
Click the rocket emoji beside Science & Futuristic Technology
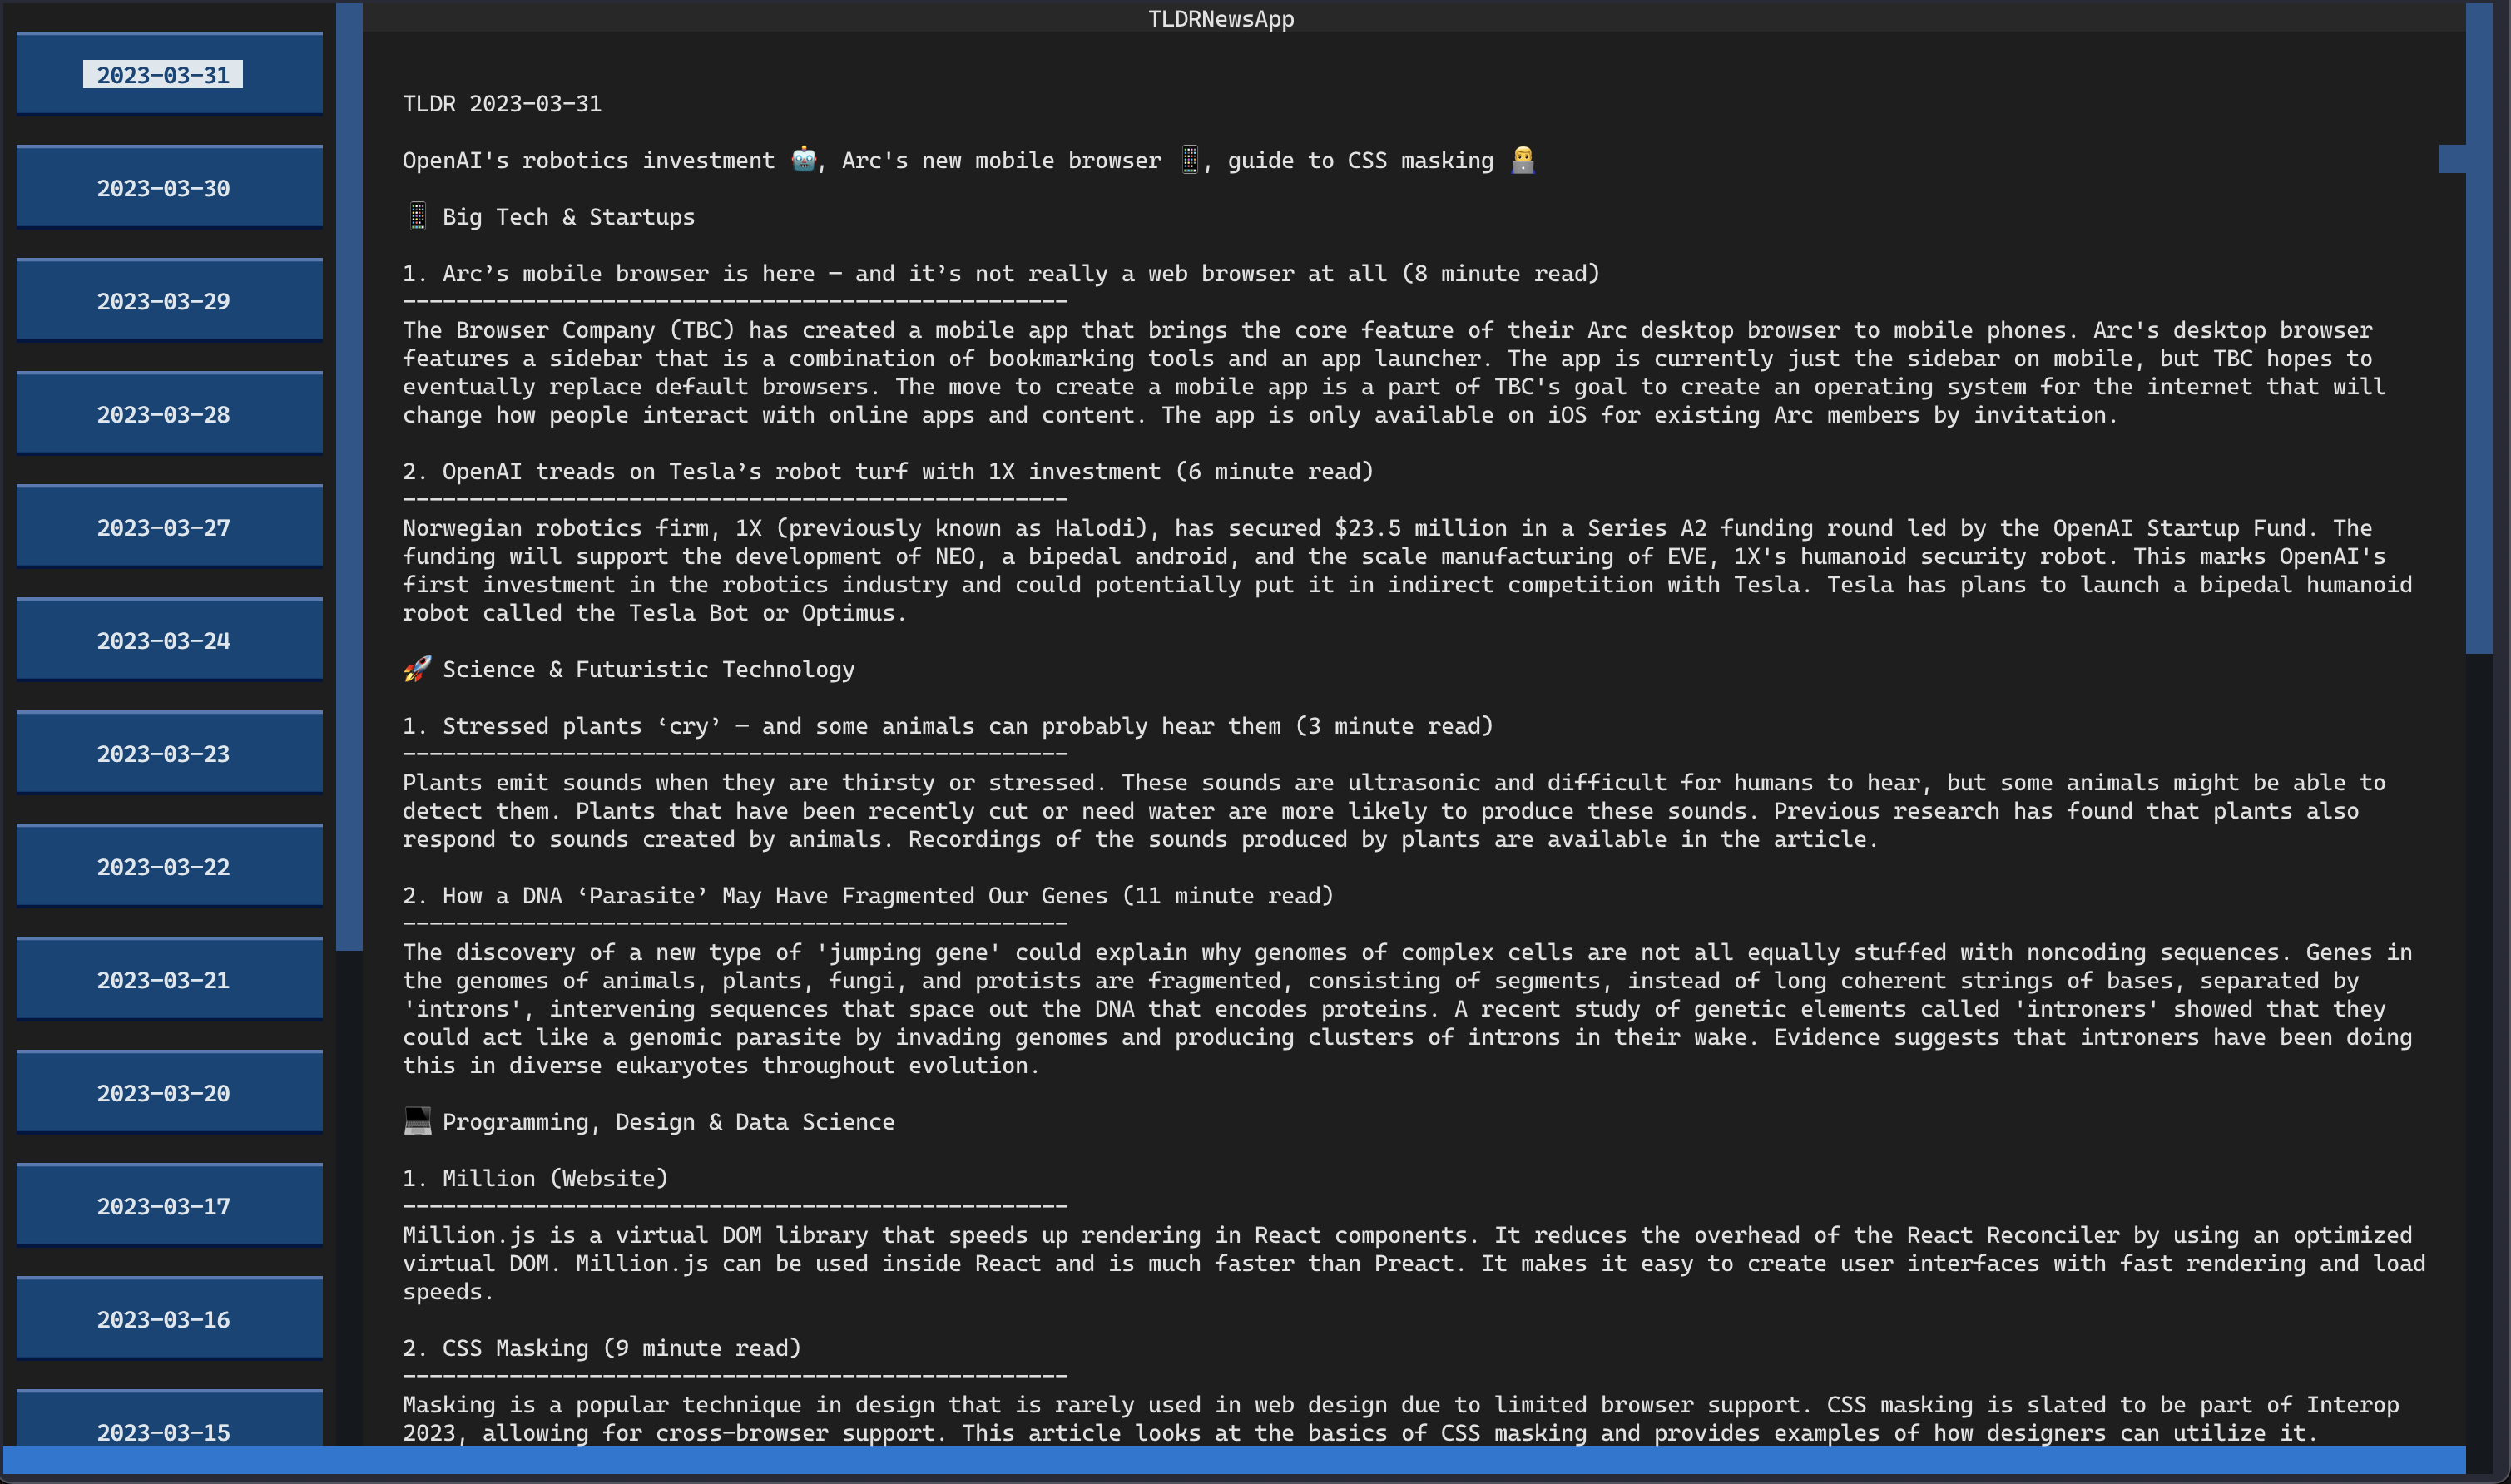pyautogui.click(x=417, y=669)
